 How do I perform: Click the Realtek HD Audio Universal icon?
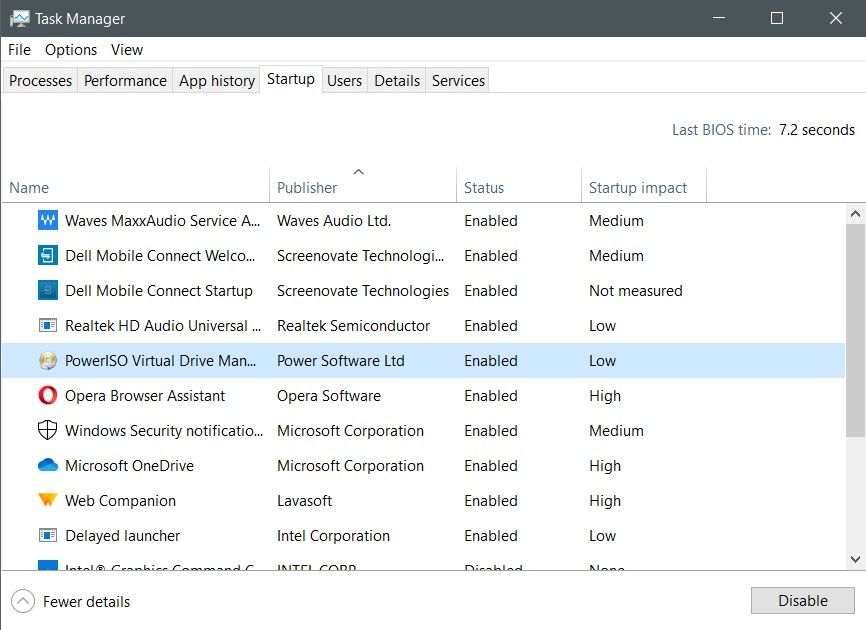click(46, 325)
